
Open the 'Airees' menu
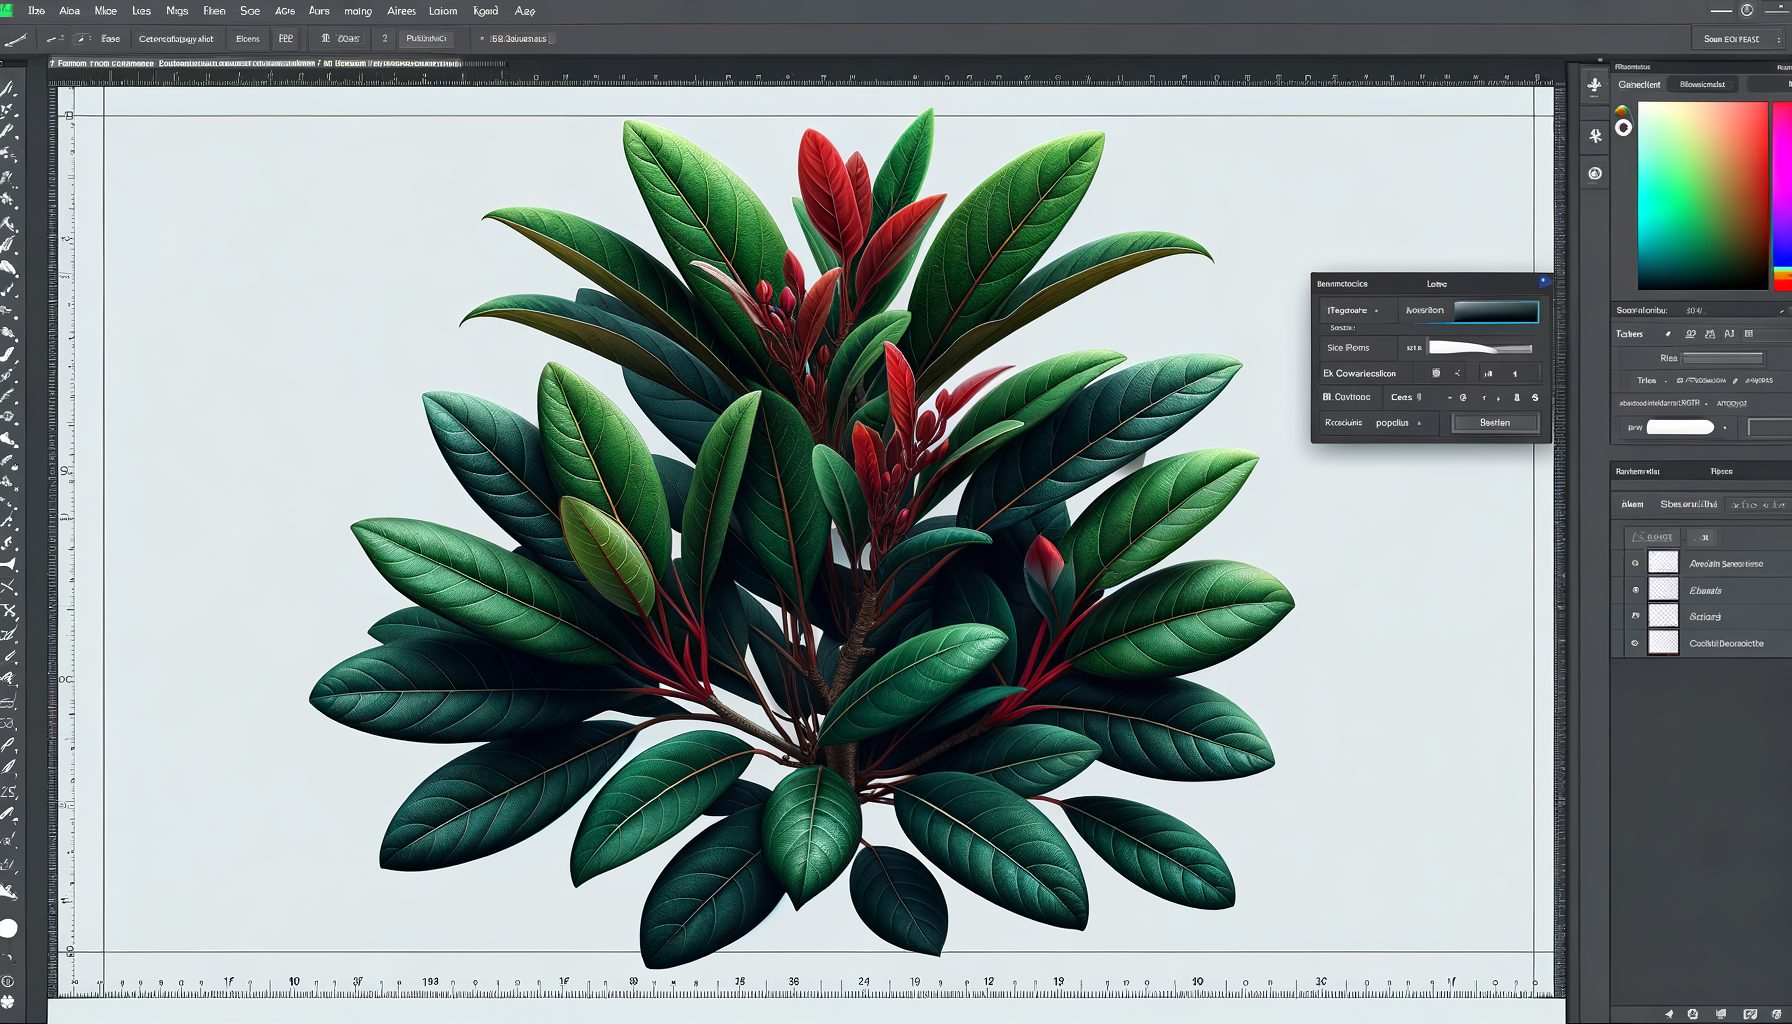pyautogui.click(x=401, y=11)
